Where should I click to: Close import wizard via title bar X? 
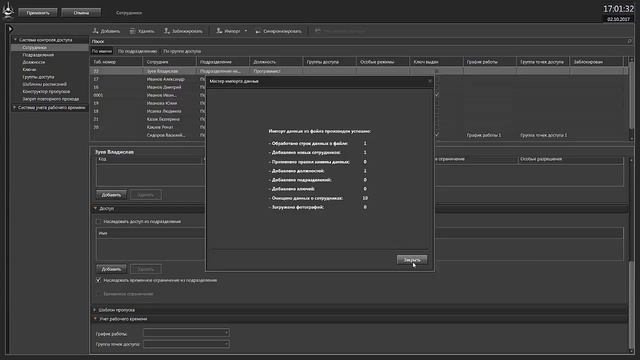[429, 81]
